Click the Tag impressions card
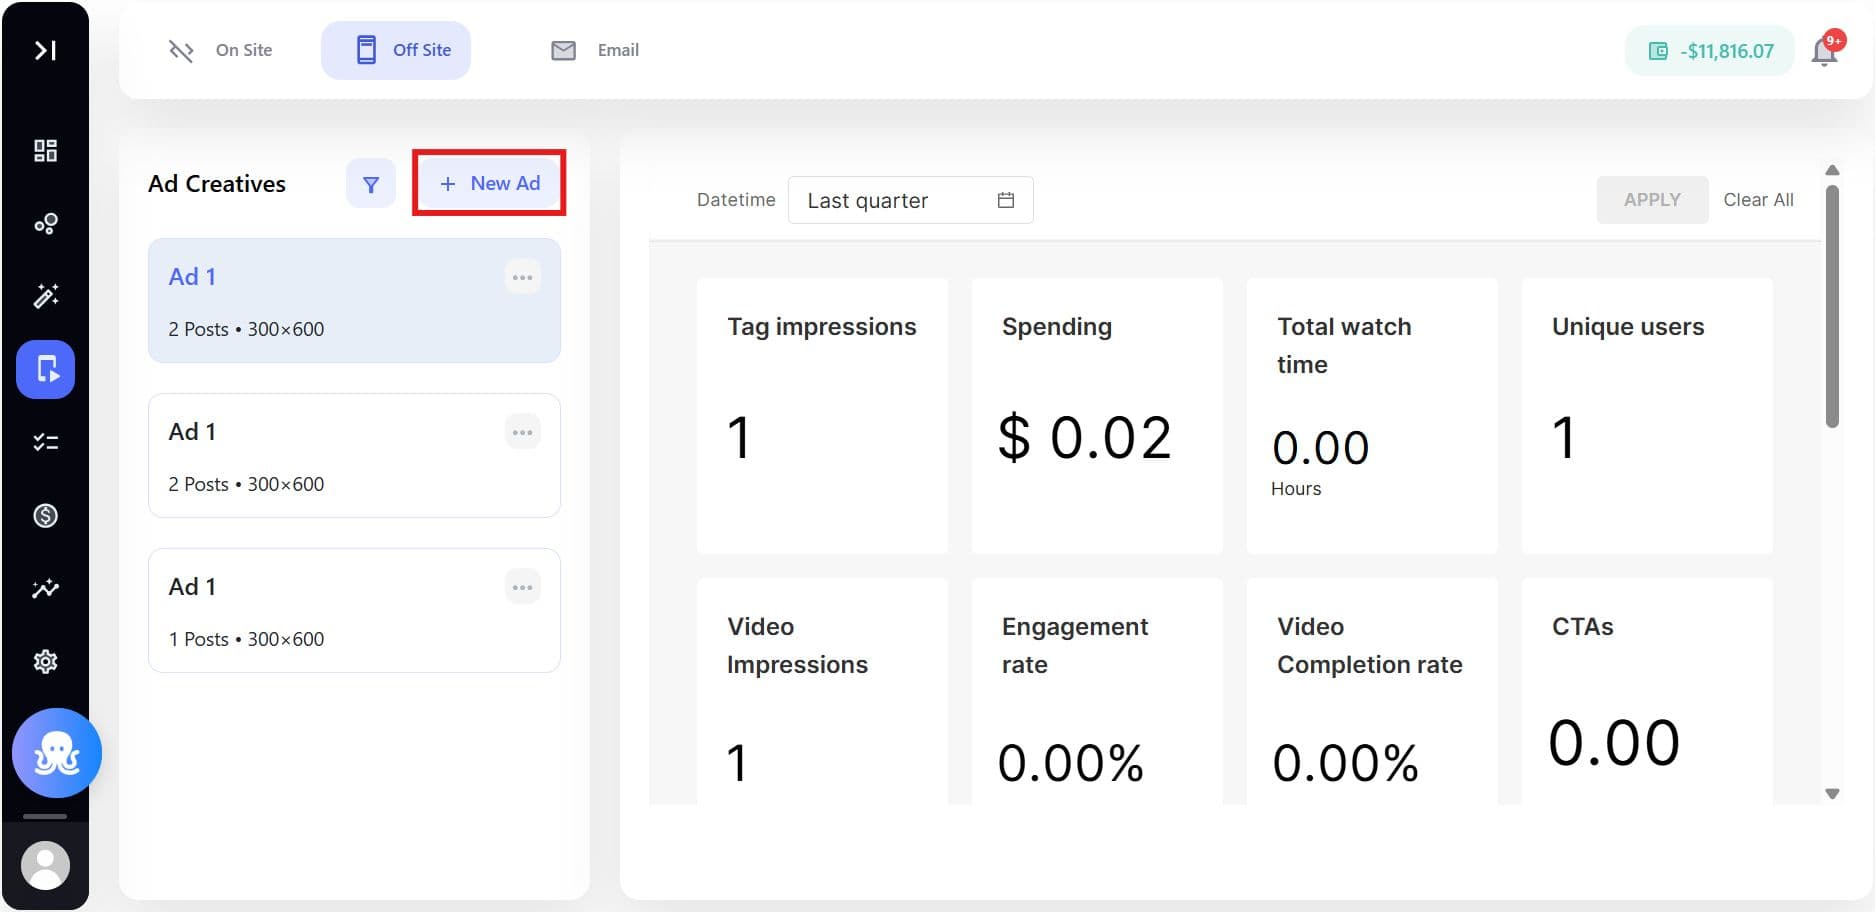This screenshot has height=912, width=1875. pyautogui.click(x=822, y=415)
